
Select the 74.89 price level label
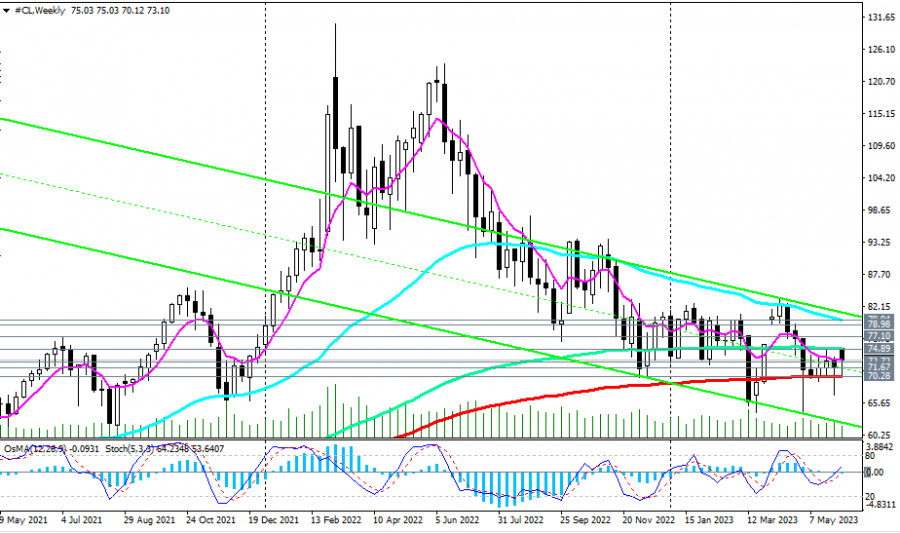point(879,348)
